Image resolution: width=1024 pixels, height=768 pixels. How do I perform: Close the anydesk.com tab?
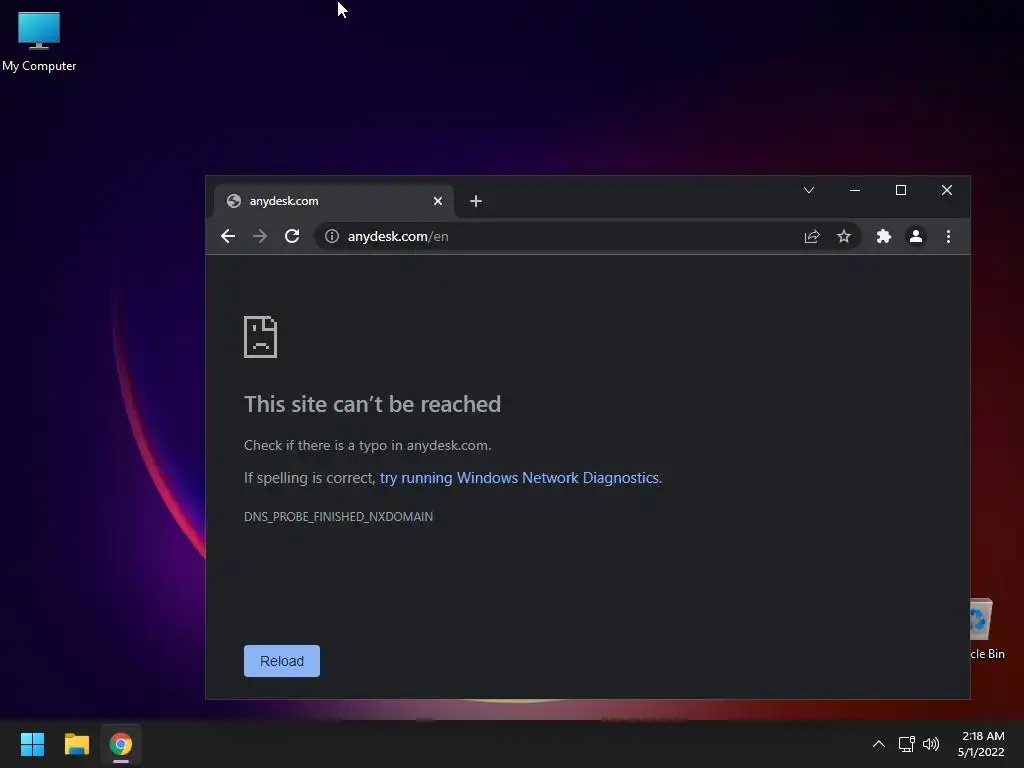438,201
